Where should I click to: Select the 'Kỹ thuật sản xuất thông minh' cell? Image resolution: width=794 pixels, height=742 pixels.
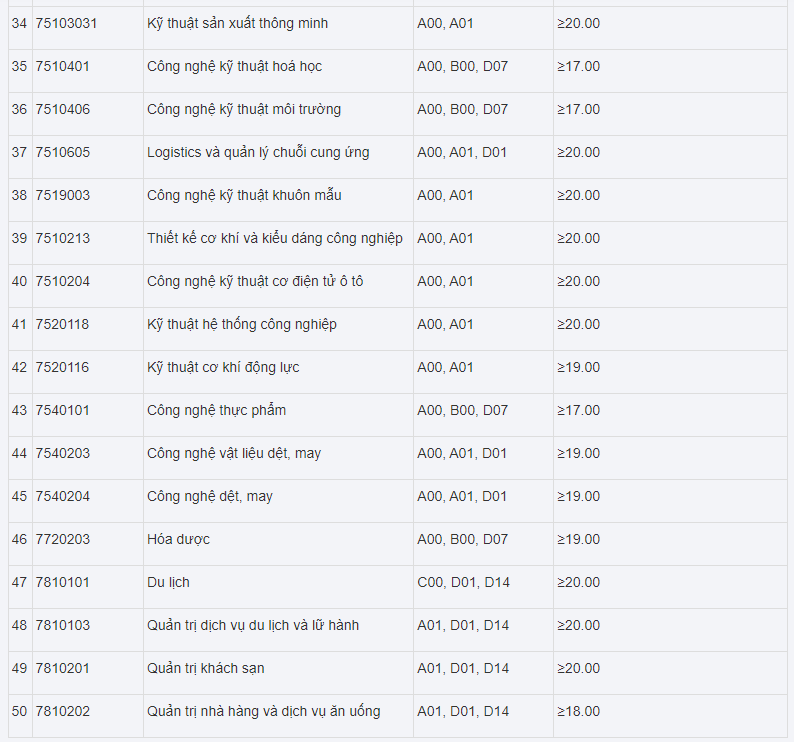point(237,23)
